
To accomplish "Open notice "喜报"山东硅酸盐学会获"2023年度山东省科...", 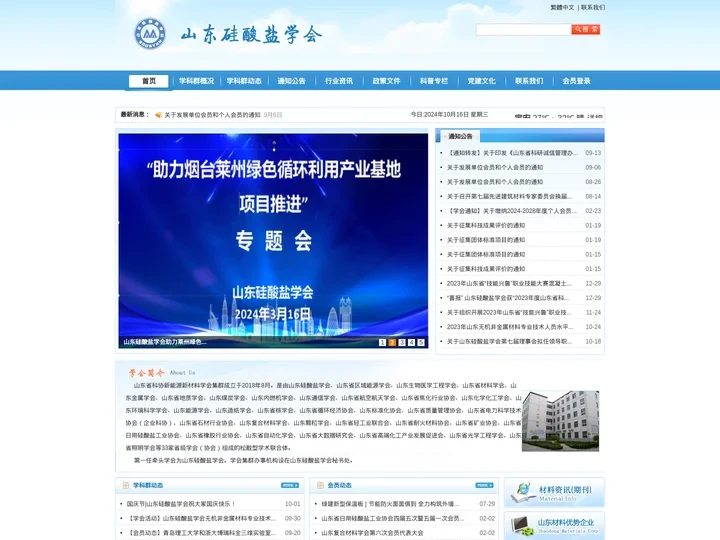I will pyautogui.click(x=508, y=298).
